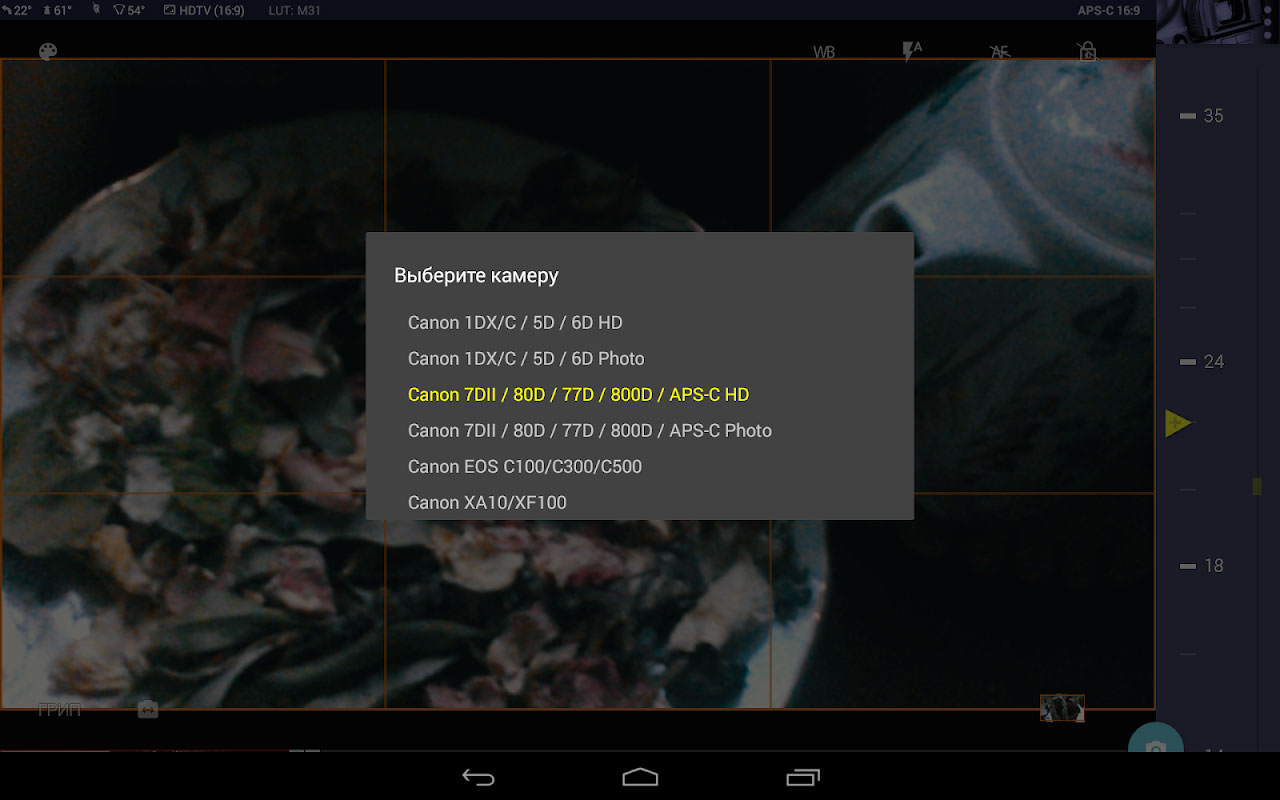
Task: Choose Canon 7DII / 80D / 77D / 800D / APS-C HD
Action: point(639,395)
